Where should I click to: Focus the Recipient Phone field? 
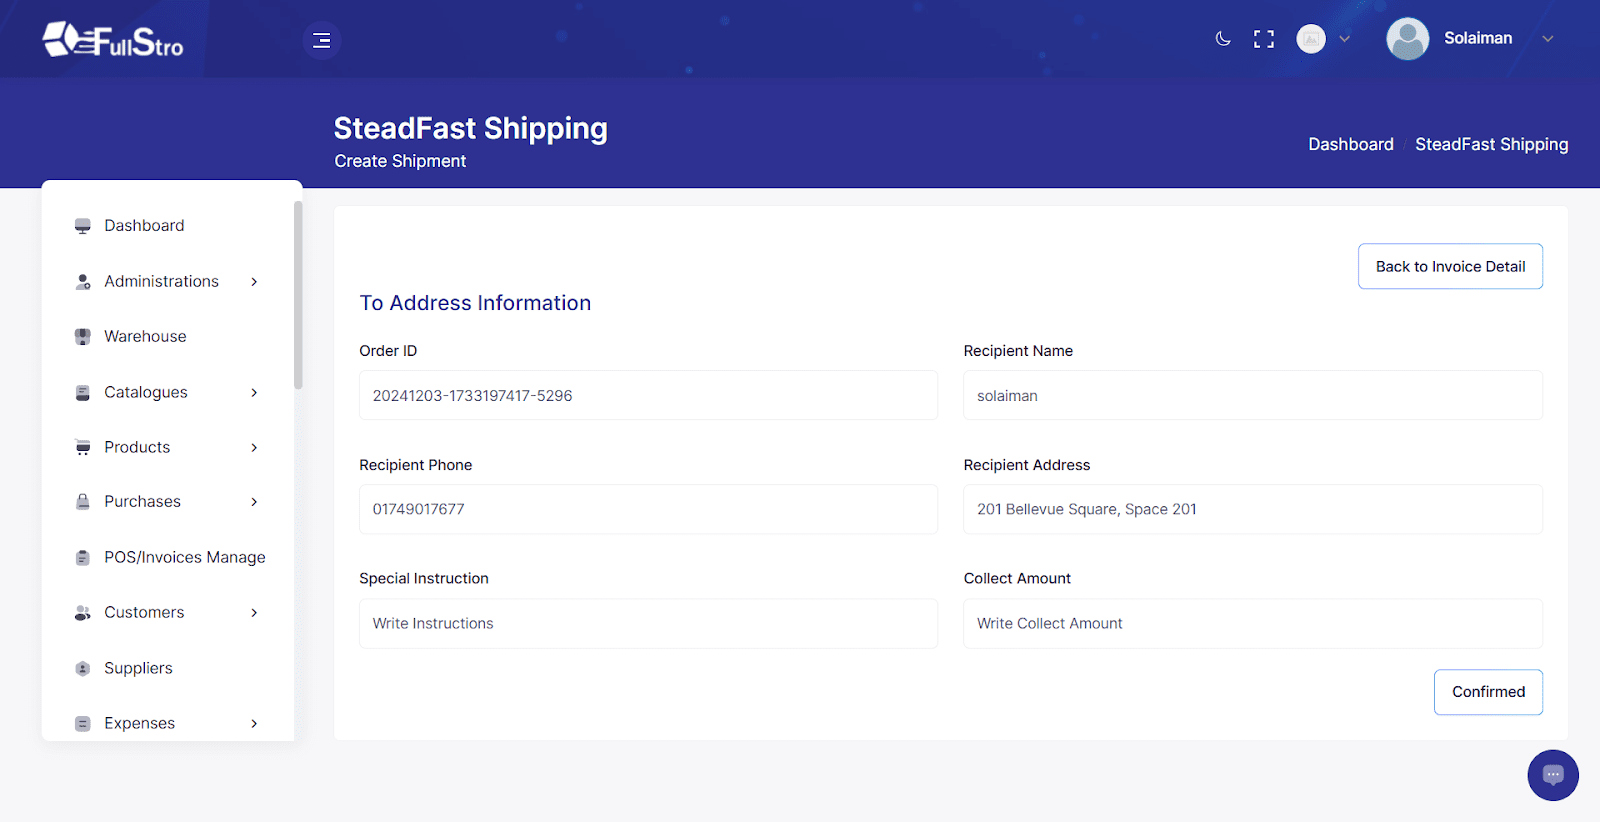point(648,509)
